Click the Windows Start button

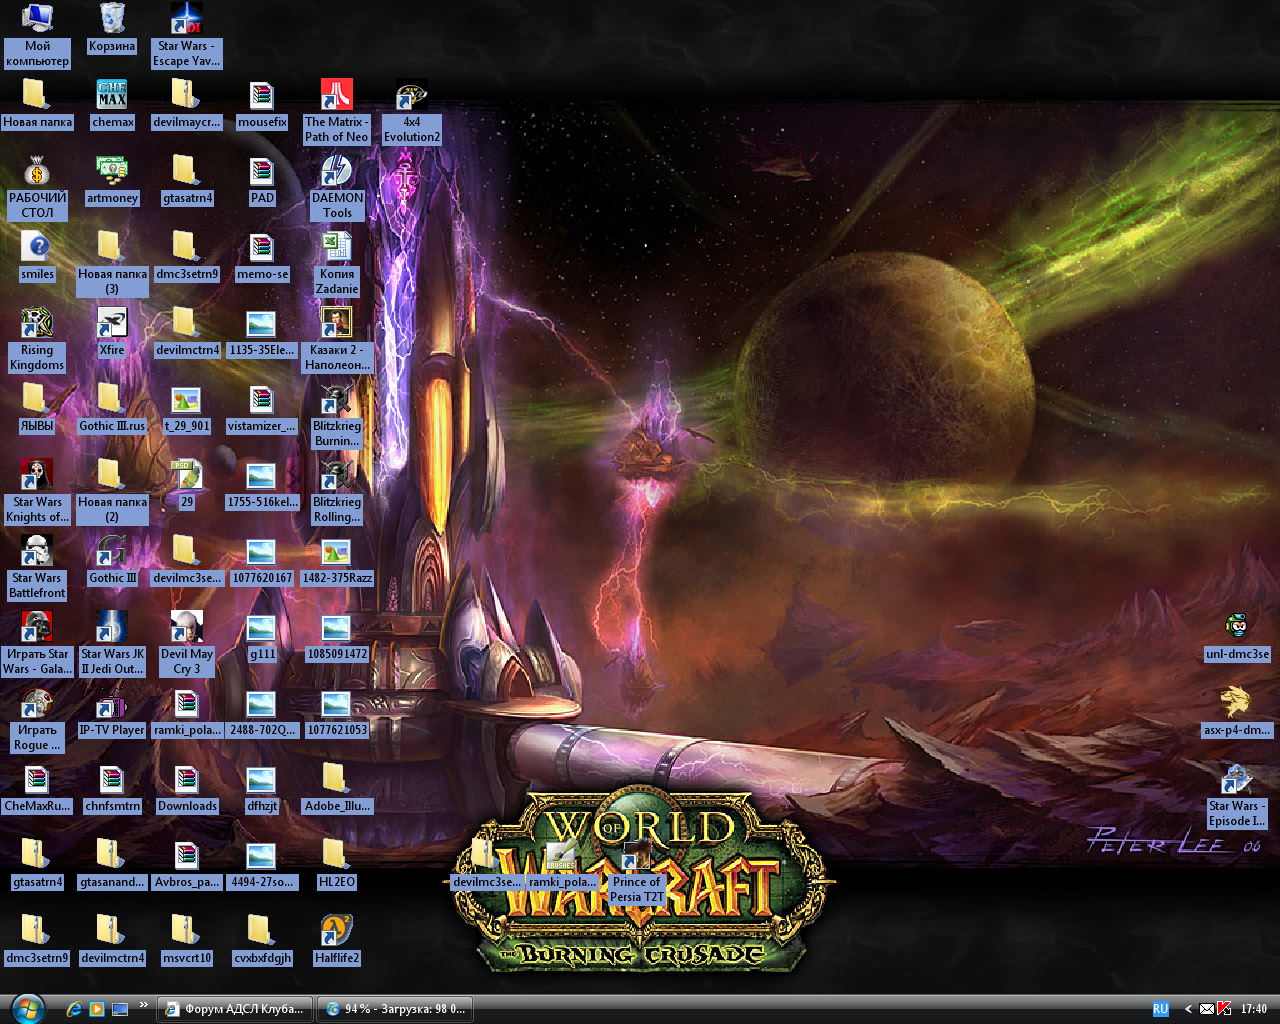click(x=27, y=1007)
